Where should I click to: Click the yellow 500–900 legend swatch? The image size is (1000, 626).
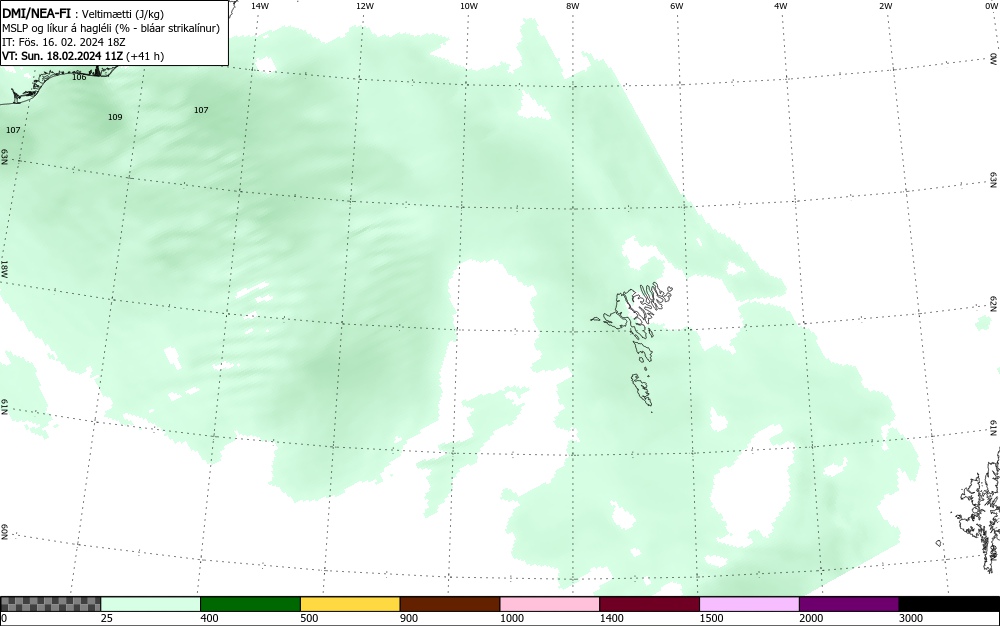[350, 604]
